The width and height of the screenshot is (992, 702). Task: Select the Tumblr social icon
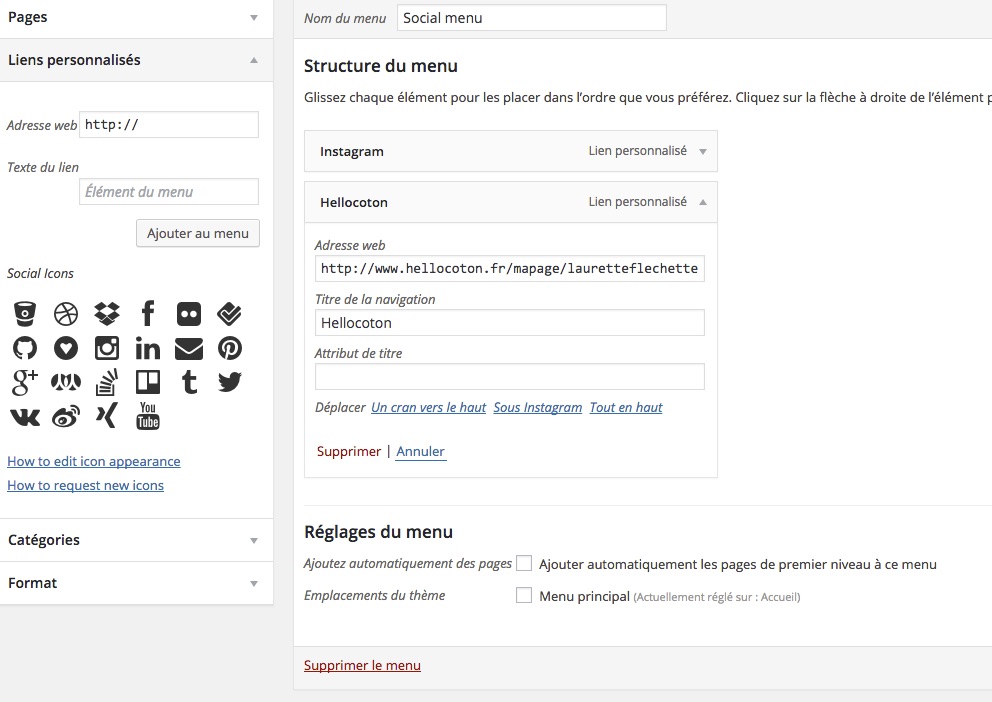(x=189, y=382)
